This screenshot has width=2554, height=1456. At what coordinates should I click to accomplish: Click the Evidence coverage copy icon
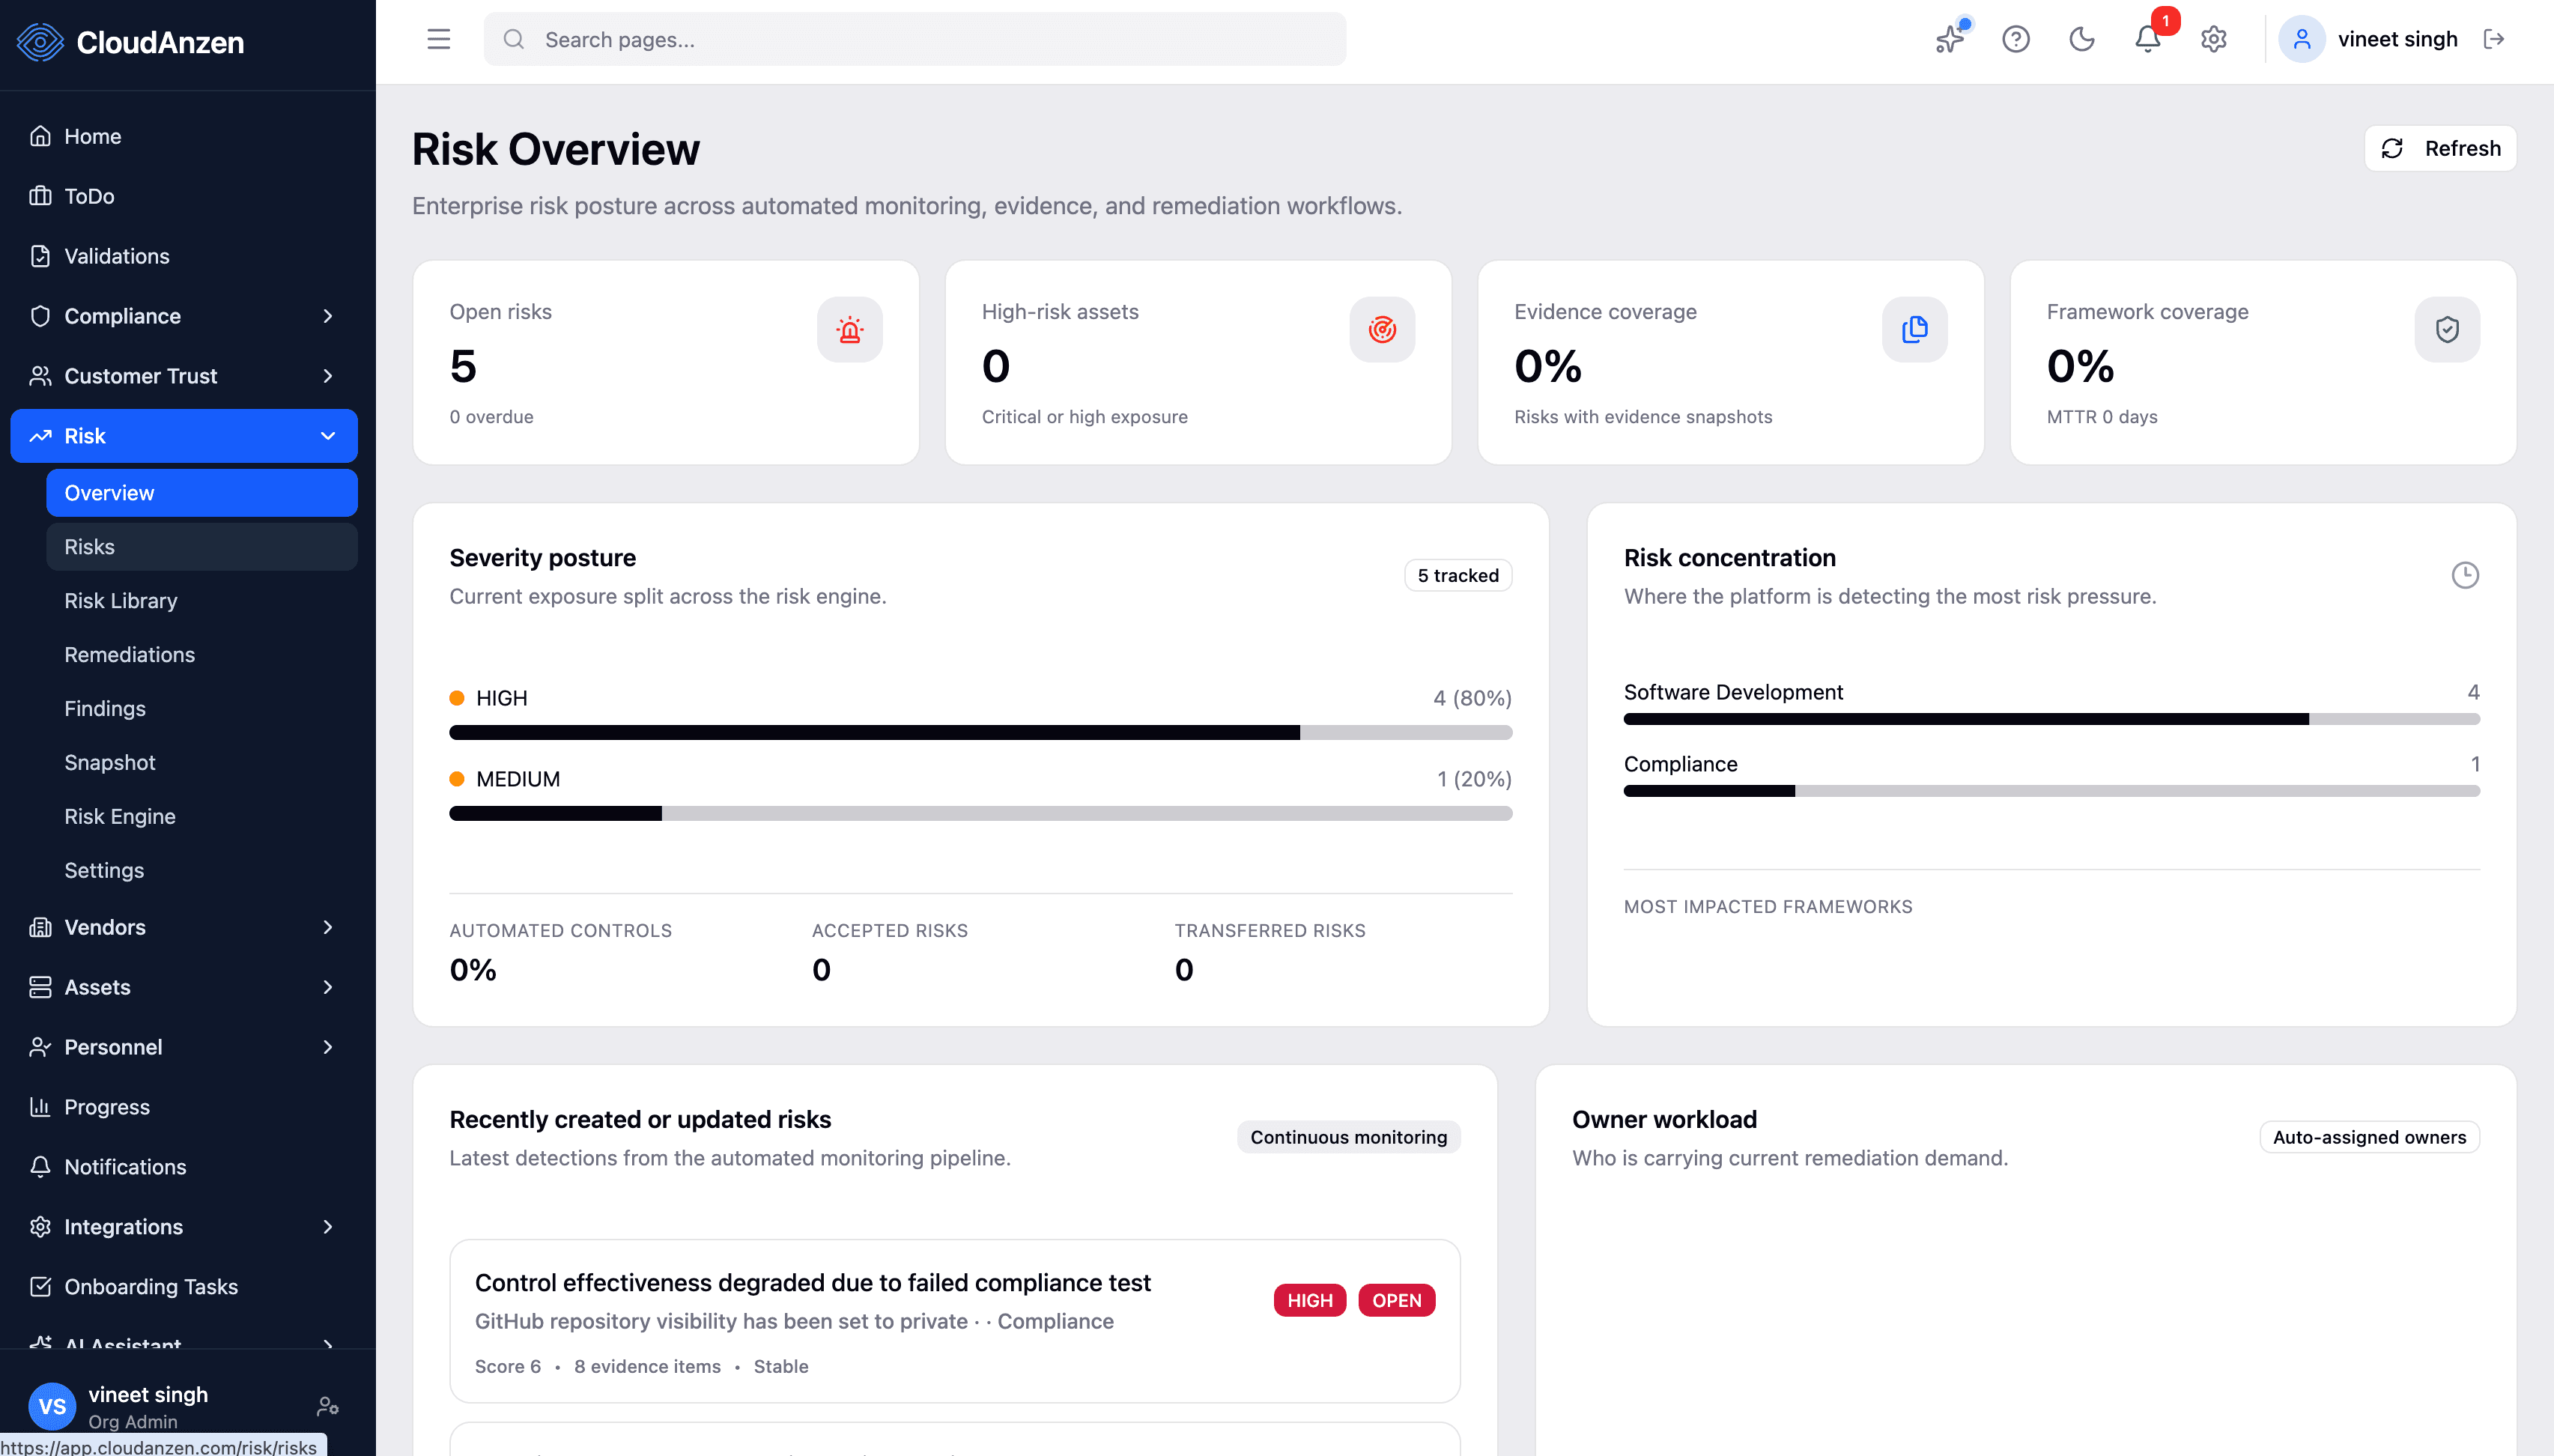pyautogui.click(x=1914, y=329)
